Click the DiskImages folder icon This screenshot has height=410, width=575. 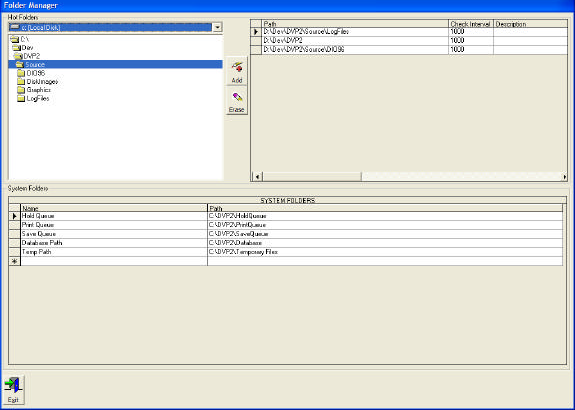(21, 81)
